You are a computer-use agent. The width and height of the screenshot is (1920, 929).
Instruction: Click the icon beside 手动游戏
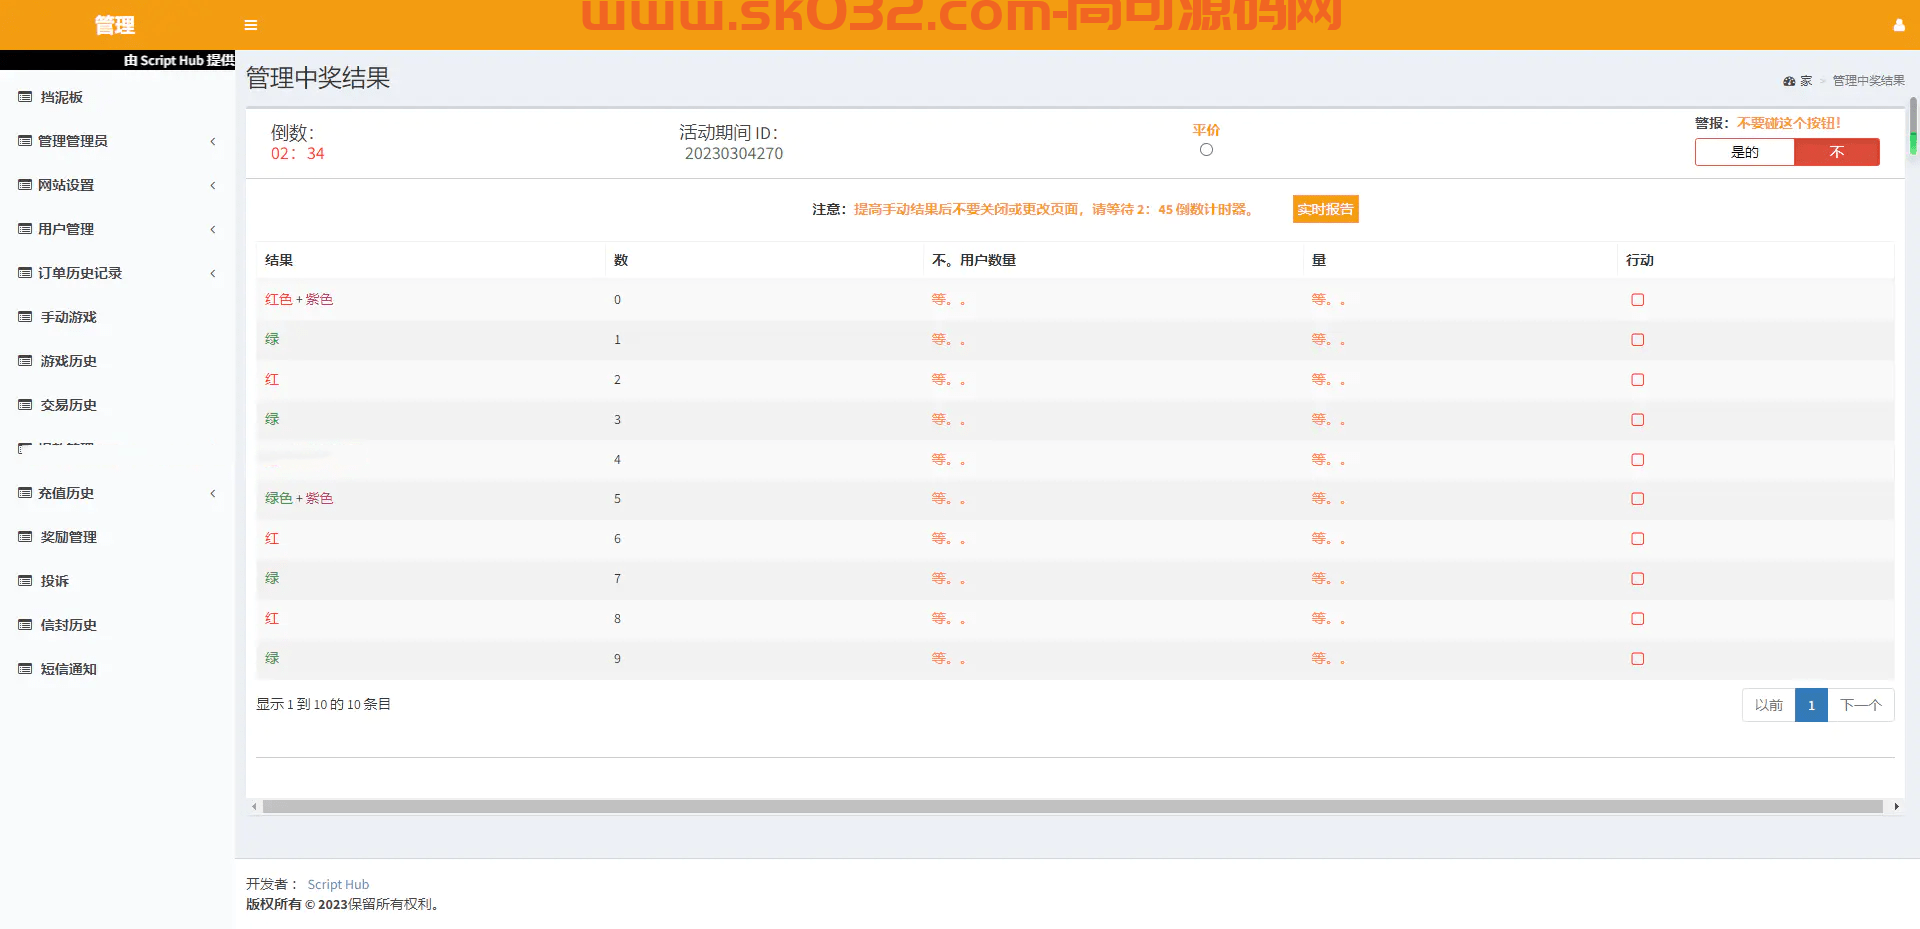tap(25, 317)
